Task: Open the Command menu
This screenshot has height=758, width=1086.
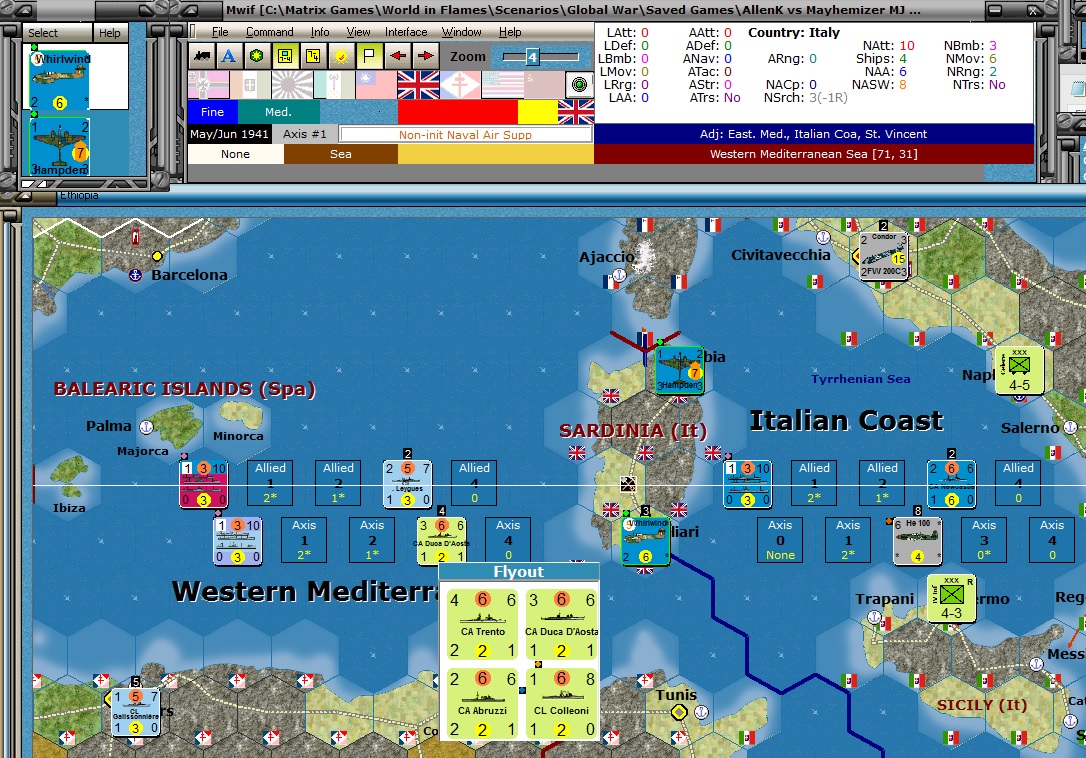Action: [269, 32]
